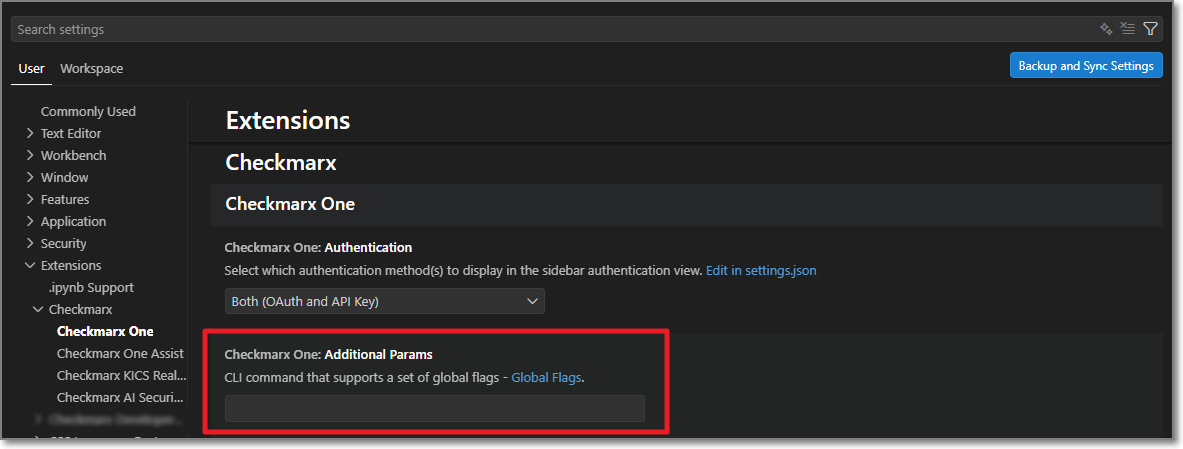Select Commonly Used in the settings tree
This screenshot has height=449, width=1183.
tap(88, 111)
